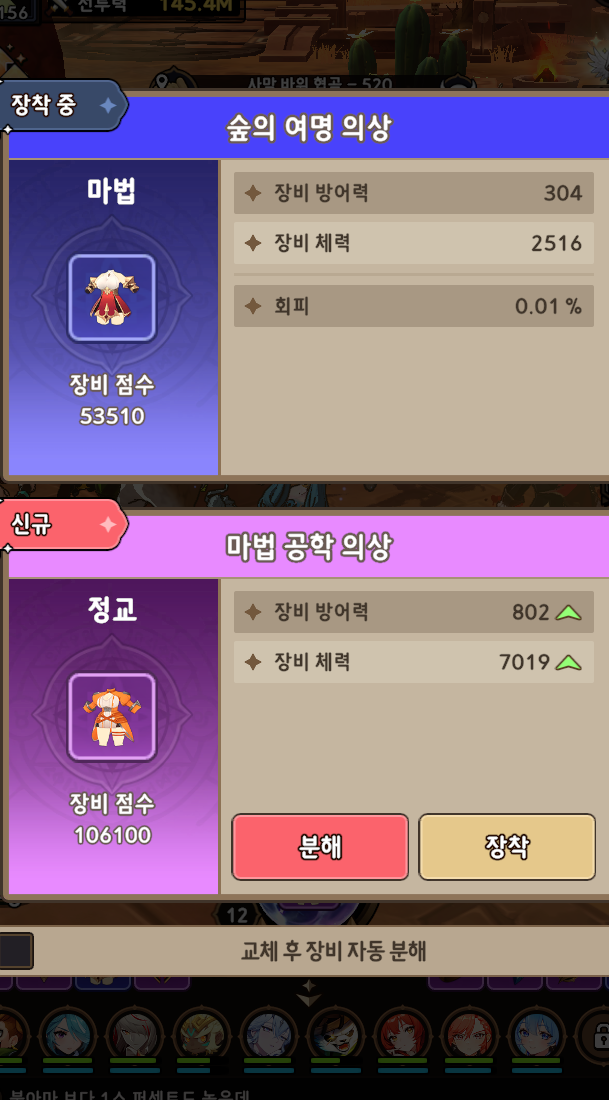Expand the downward double-arrow below the panel
The height and width of the screenshot is (1100, 609).
(x=307, y=989)
